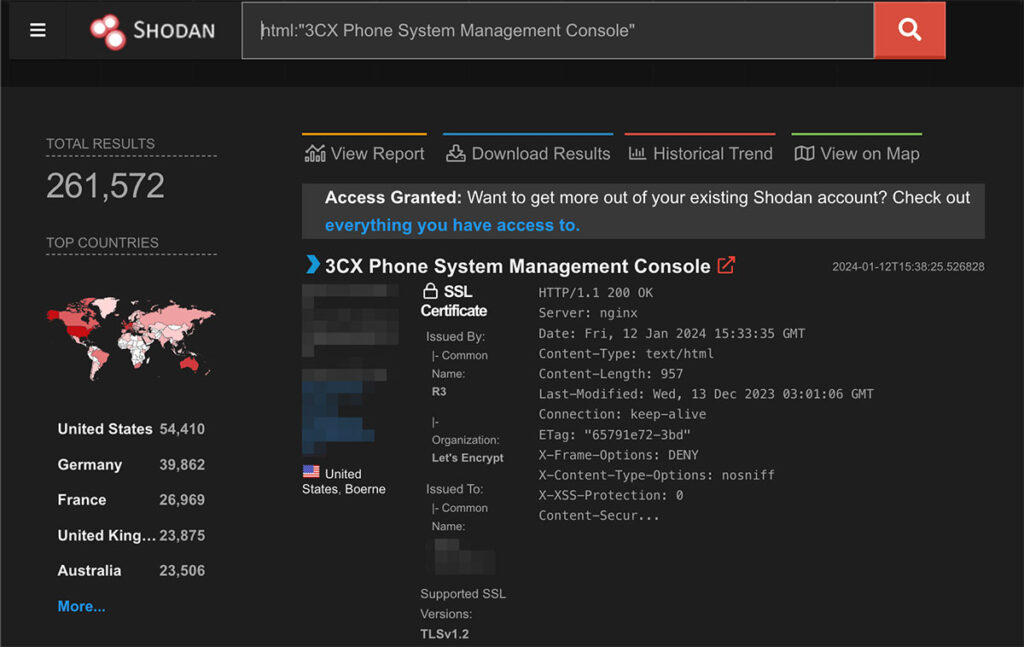Image resolution: width=1024 pixels, height=647 pixels.
Task: Click the 'Date: Fri, 12 Jan 2024' line
Action: click(671, 334)
